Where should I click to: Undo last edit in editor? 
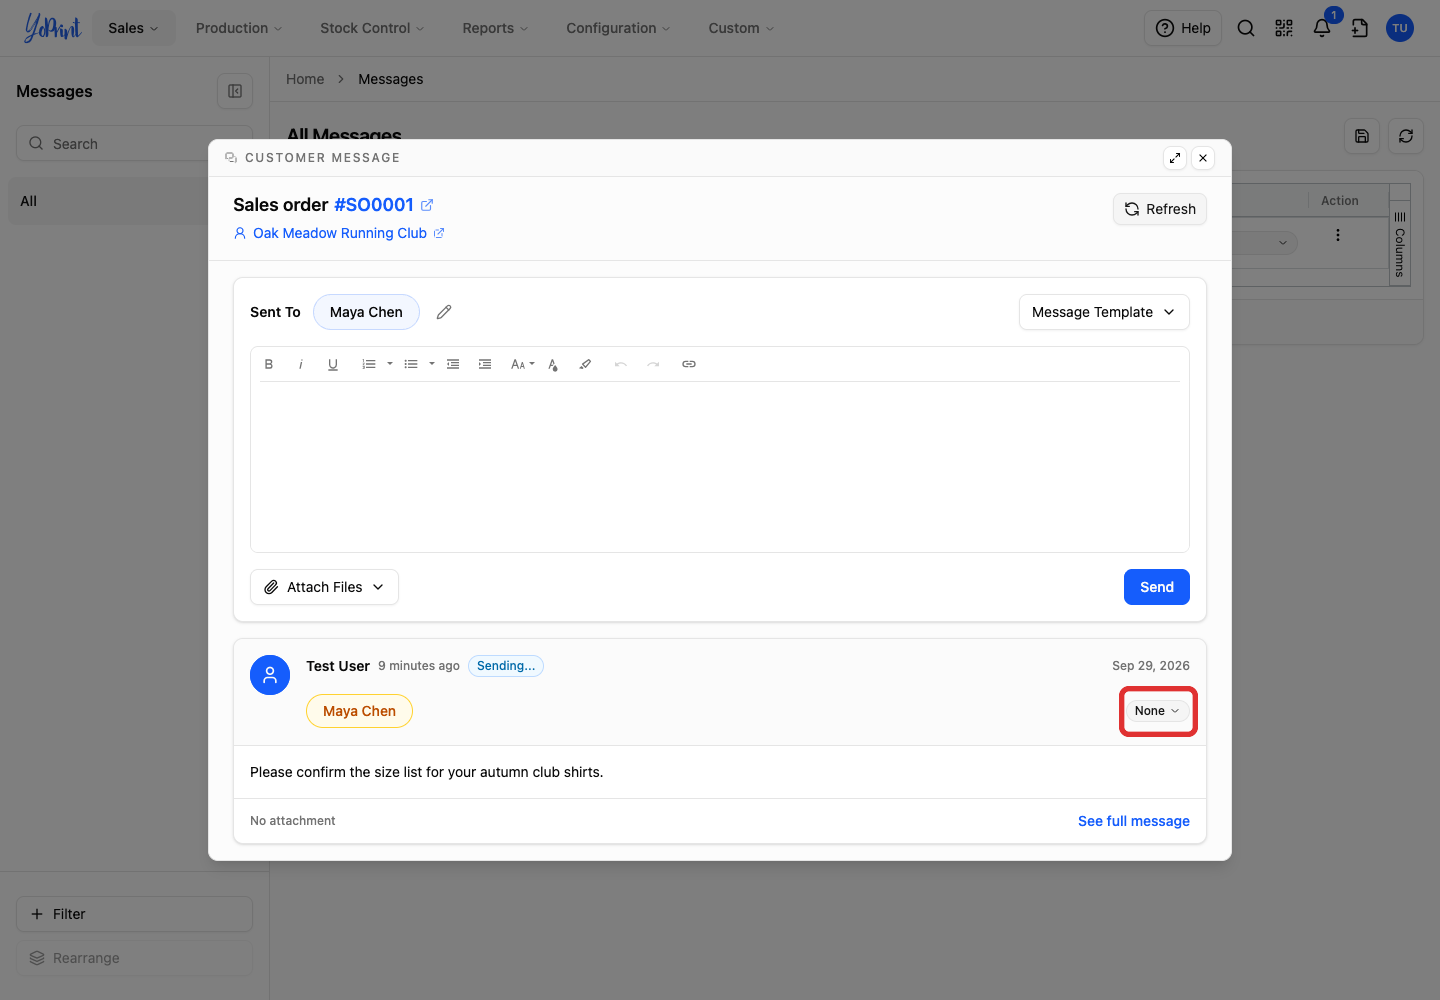pos(621,364)
